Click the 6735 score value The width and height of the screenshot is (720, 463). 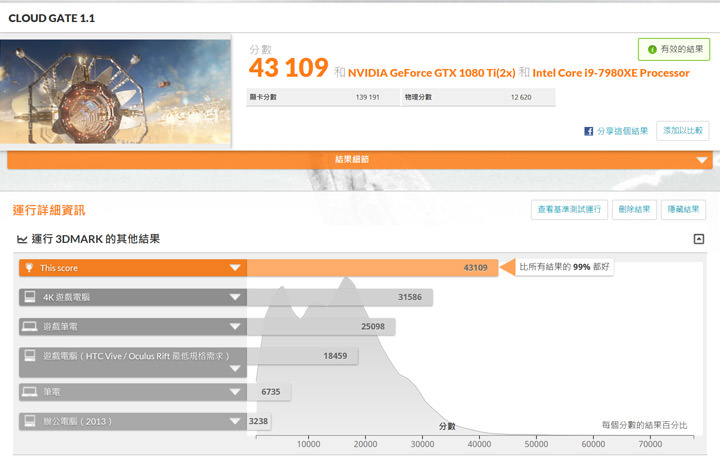270,392
